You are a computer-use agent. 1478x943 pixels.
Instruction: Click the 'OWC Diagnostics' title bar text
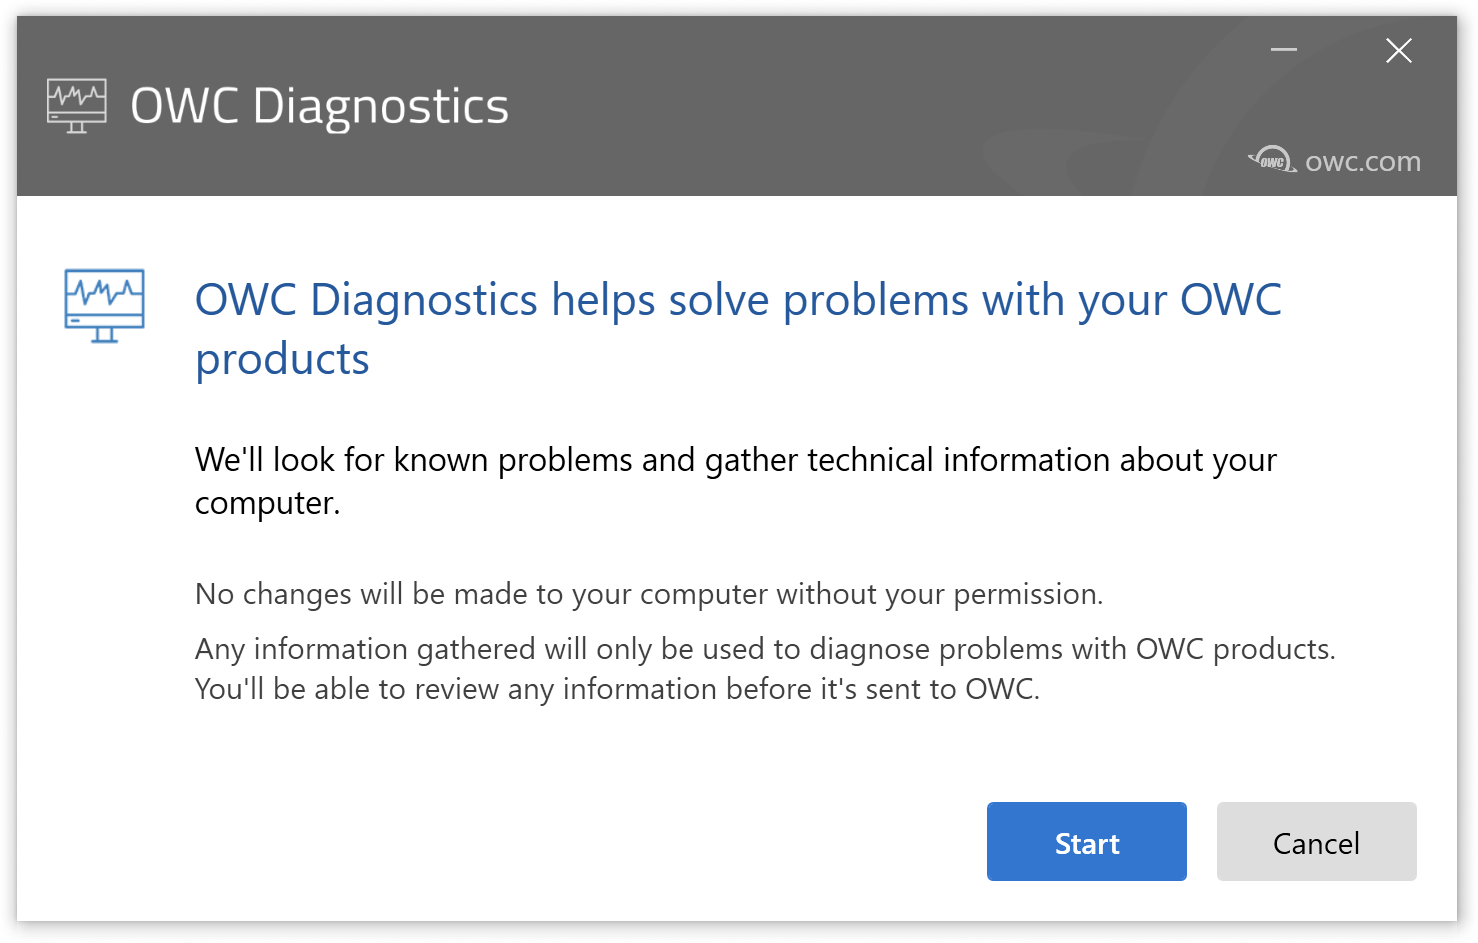[x=319, y=106]
